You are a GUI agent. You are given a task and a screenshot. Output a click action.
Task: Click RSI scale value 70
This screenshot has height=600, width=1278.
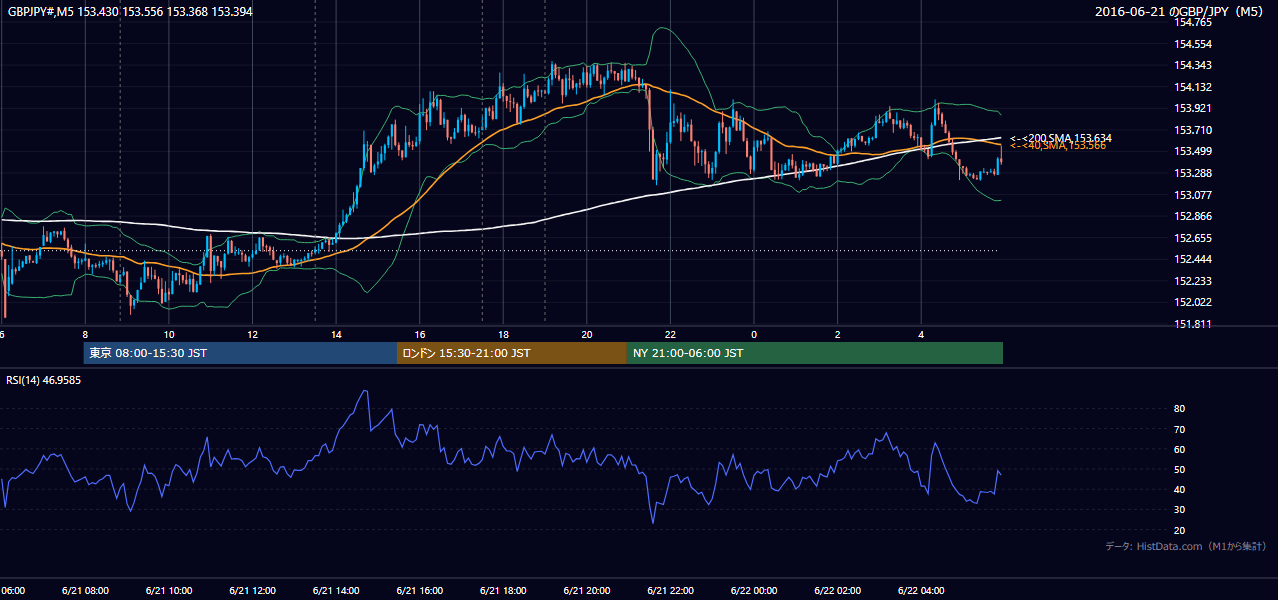pos(1179,429)
